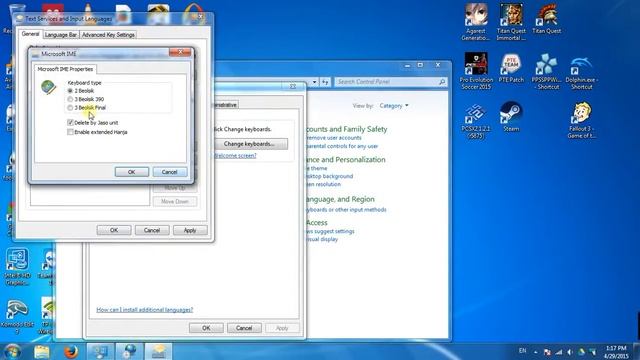Close the Microsoft IME dialog

coord(180,52)
